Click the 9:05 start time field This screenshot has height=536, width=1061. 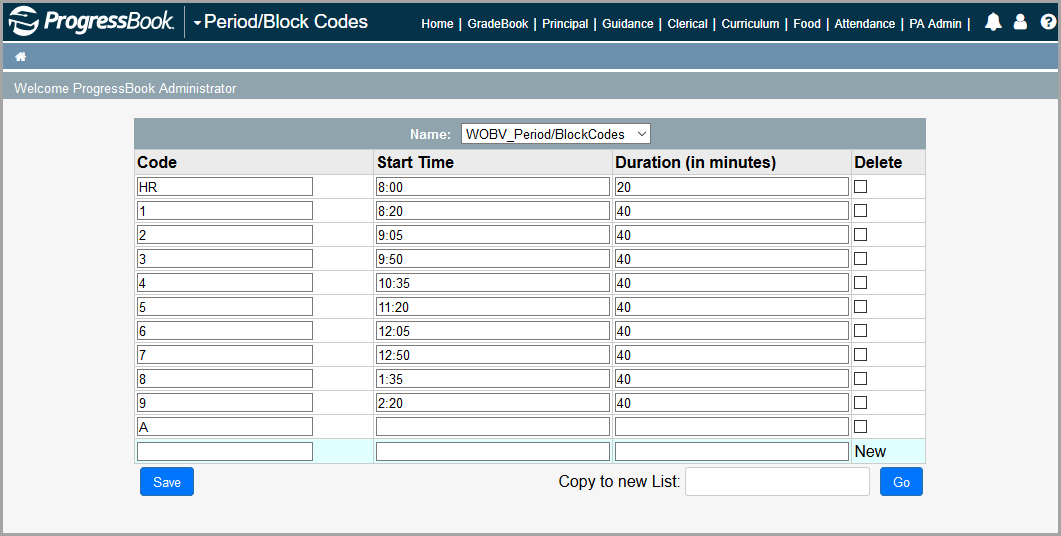click(x=493, y=235)
